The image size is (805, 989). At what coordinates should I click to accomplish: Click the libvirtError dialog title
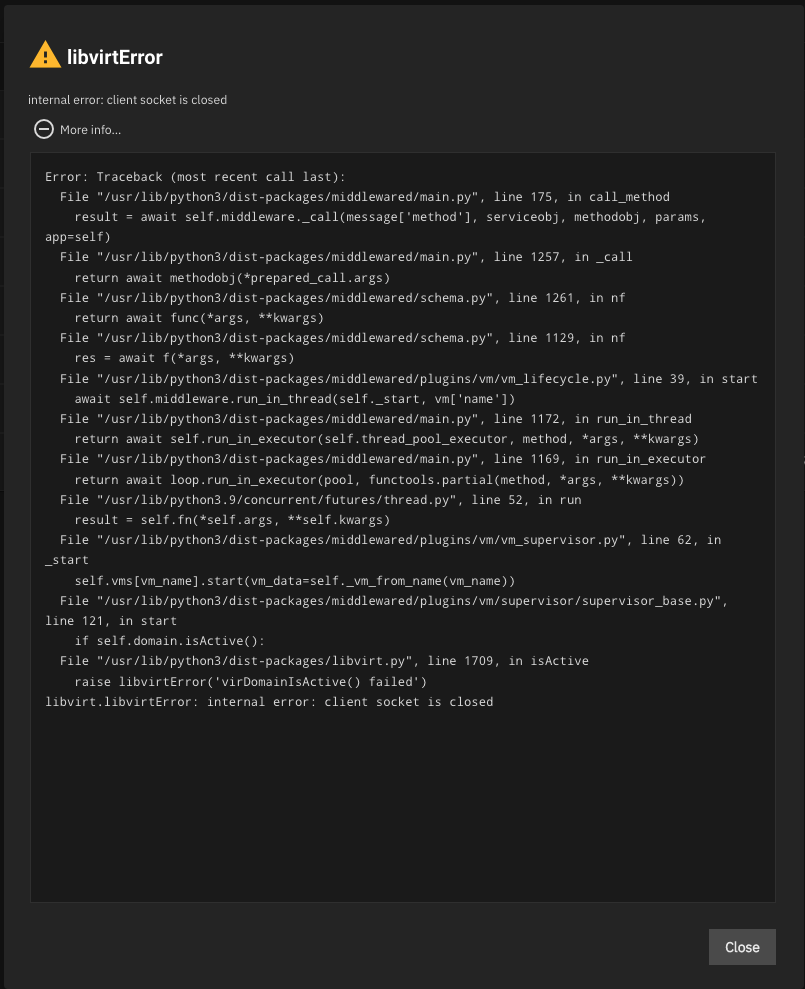[x=115, y=57]
